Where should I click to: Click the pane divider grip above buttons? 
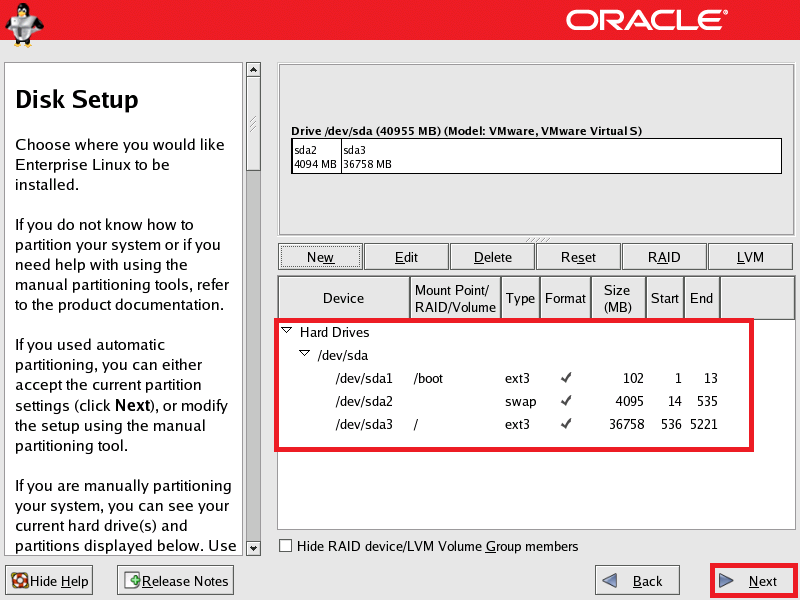coord(538,239)
